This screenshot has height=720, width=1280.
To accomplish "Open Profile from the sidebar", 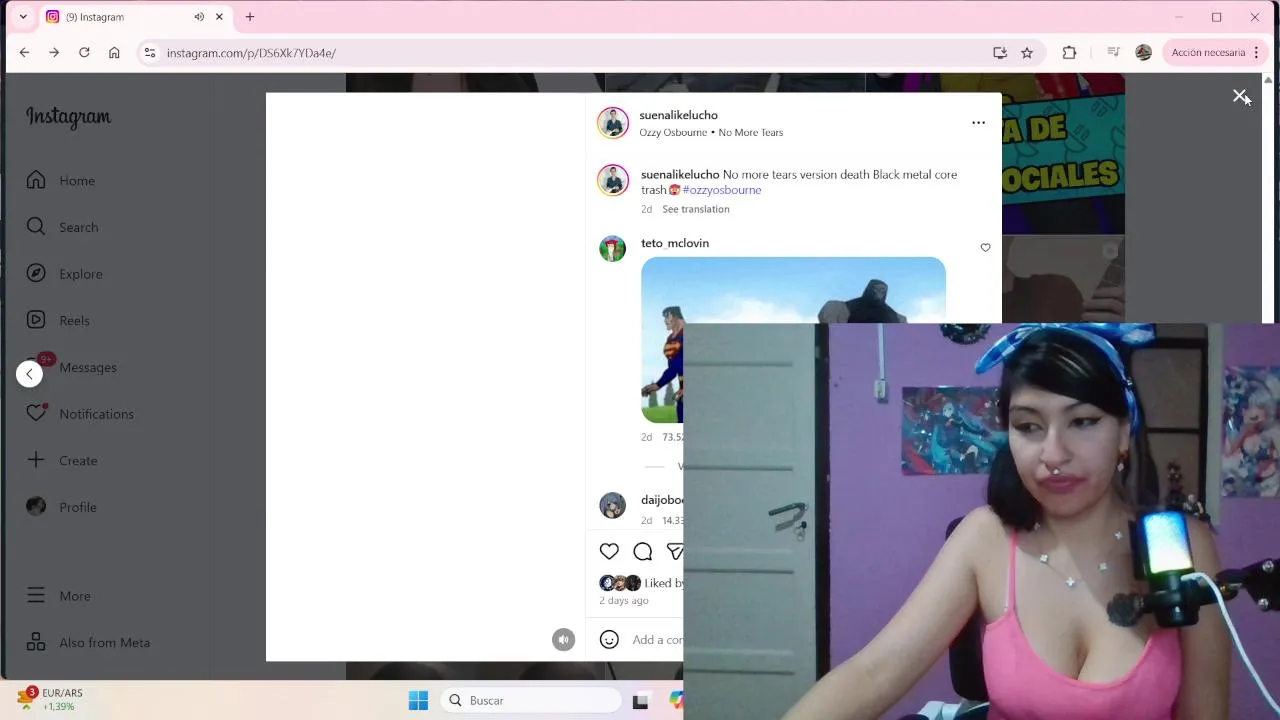I will pyautogui.click(x=62, y=507).
